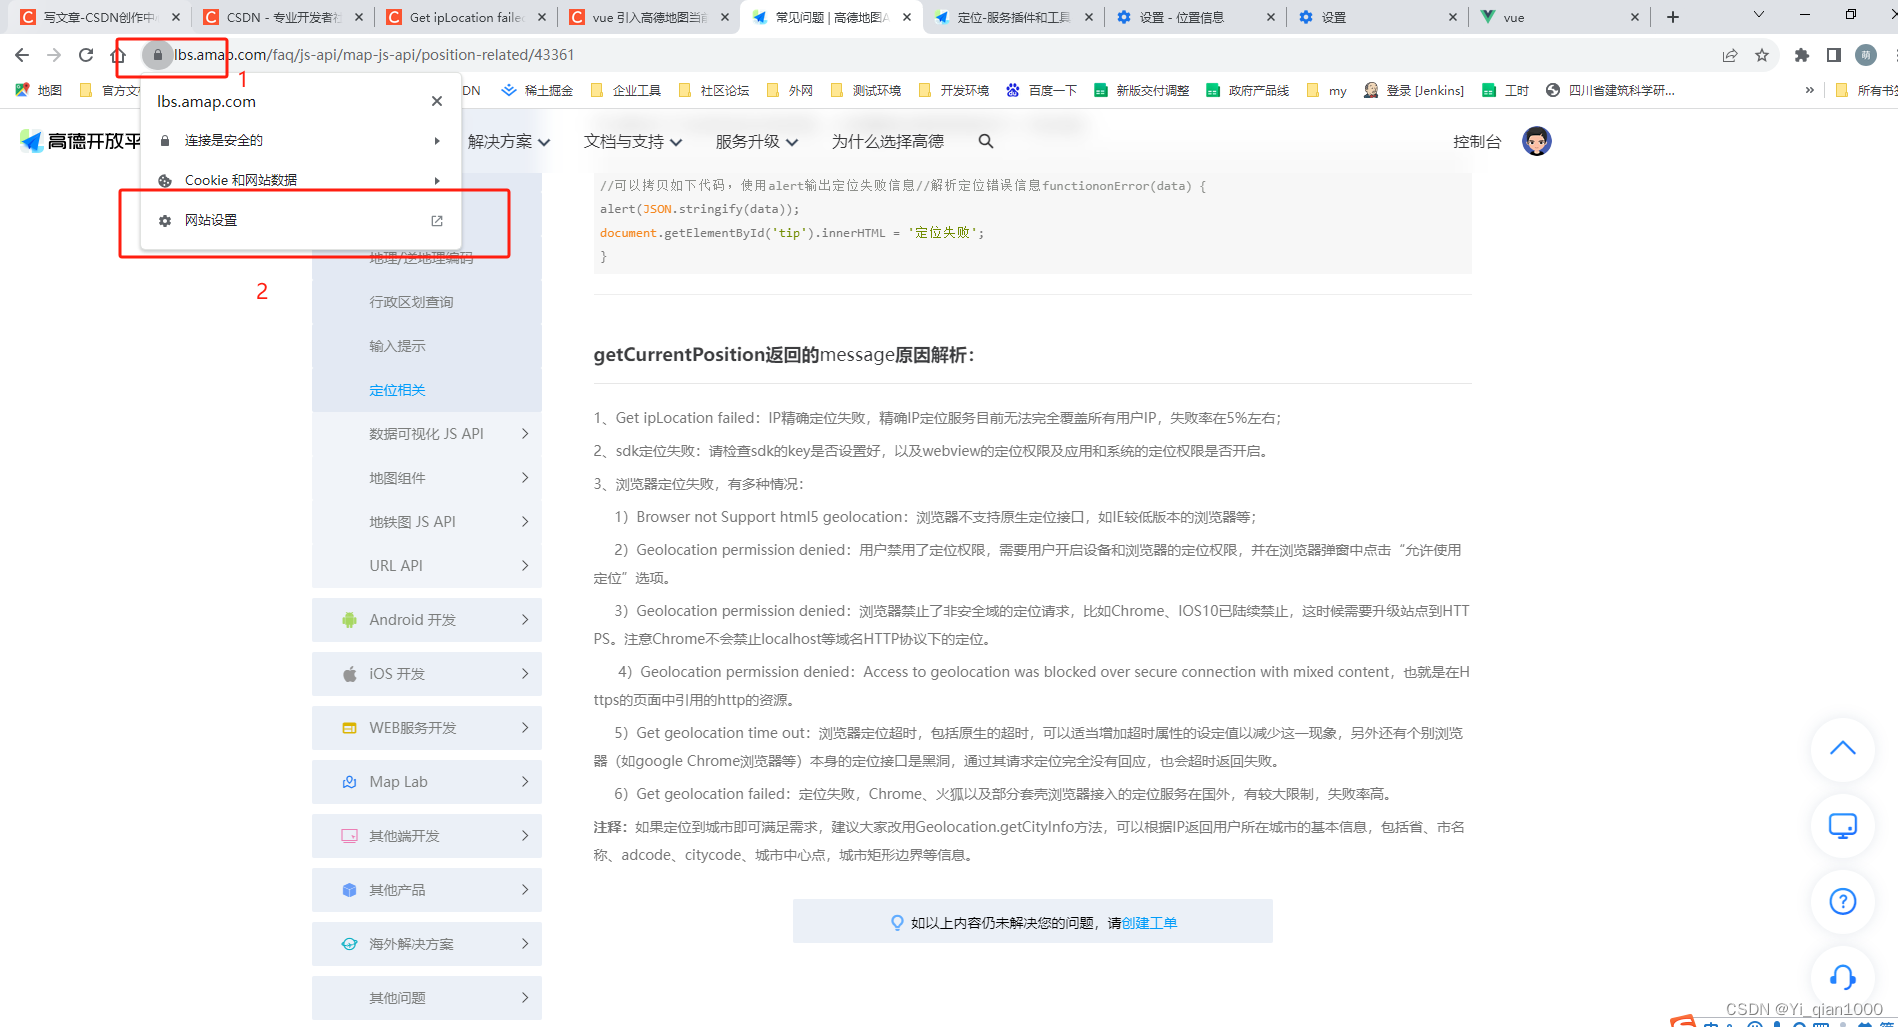Click the question mark help floating icon

tap(1842, 901)
